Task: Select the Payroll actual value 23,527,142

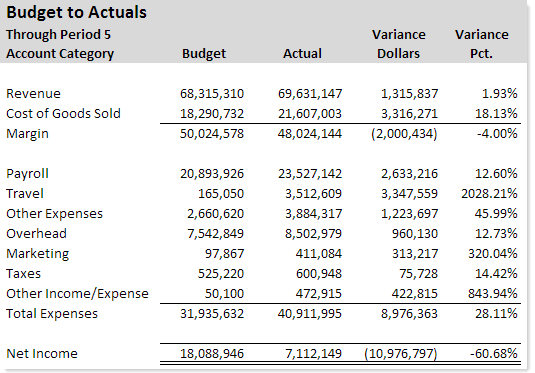Action: click(x=310, y=173)
